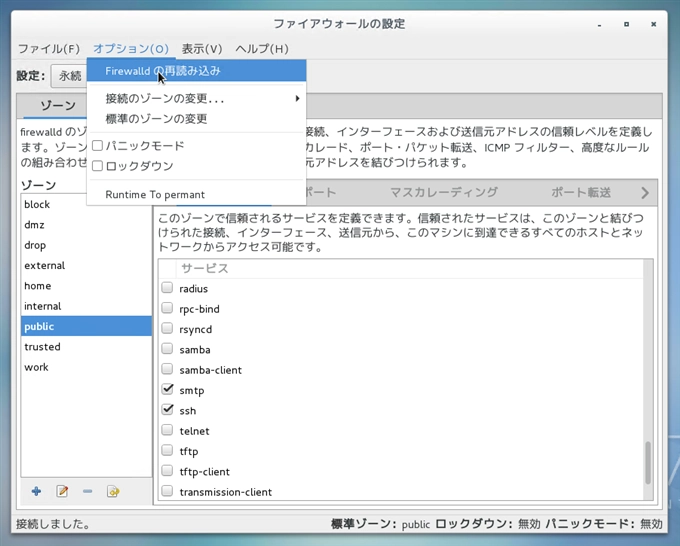The height and width of the screenshot is (546, 680).
Task: Click the 標準ゾーン: public status text
Action: [381, 524]
